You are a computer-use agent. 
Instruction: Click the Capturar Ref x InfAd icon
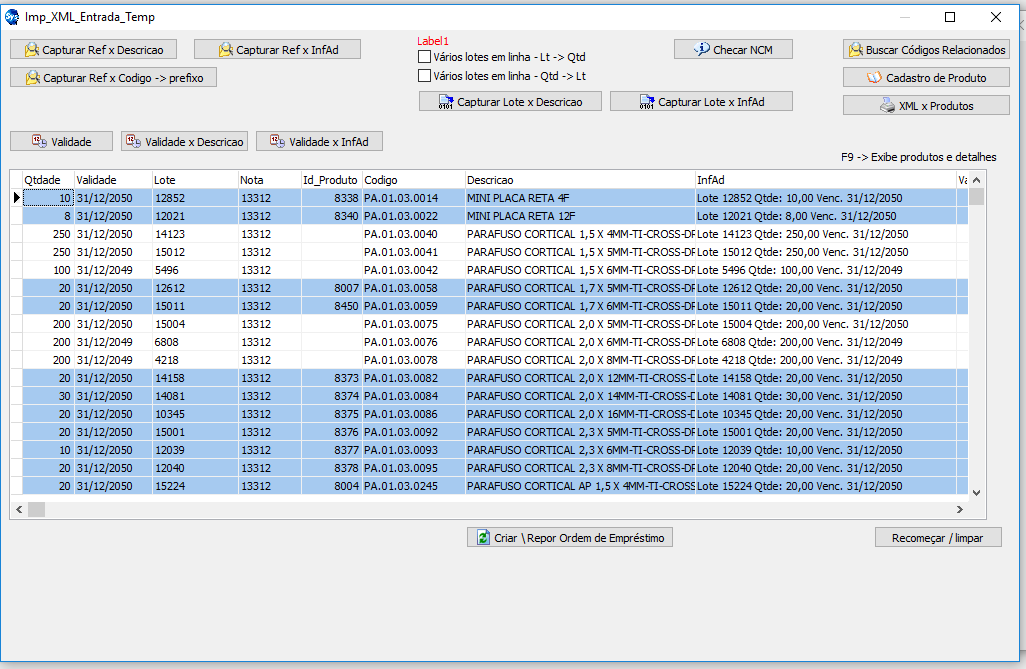[x=226, y=50]
